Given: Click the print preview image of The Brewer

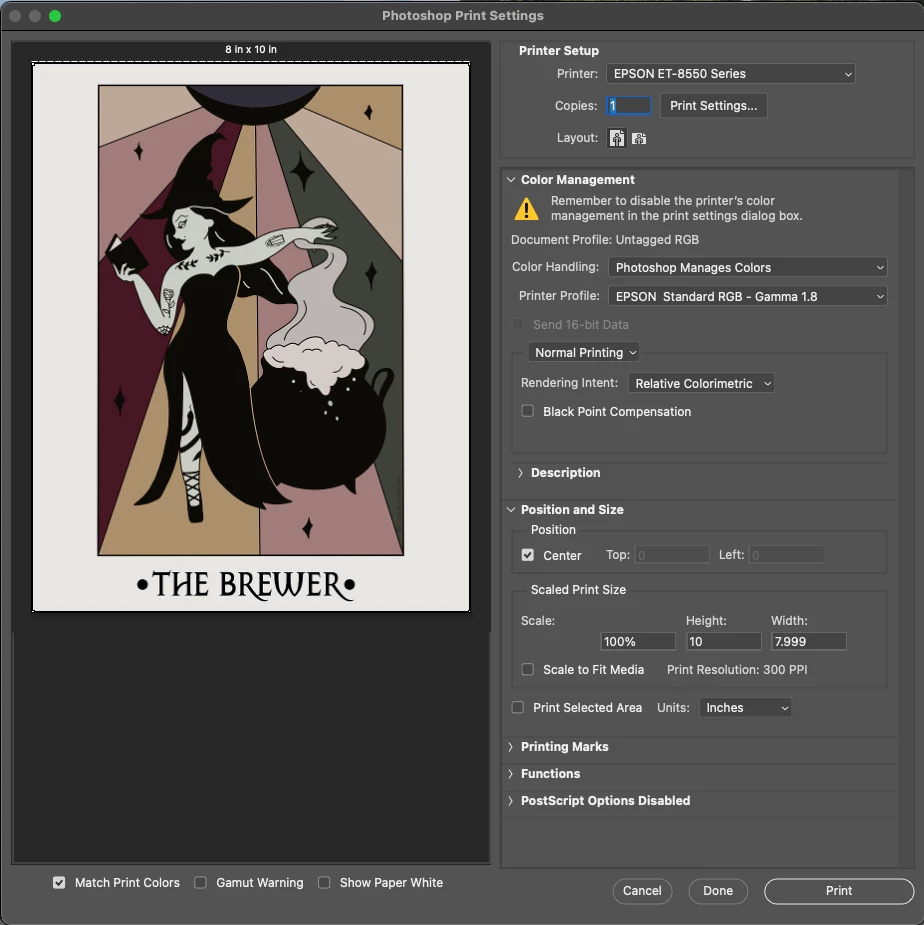Looking at the screenshot, I should [x=251, y=337].
